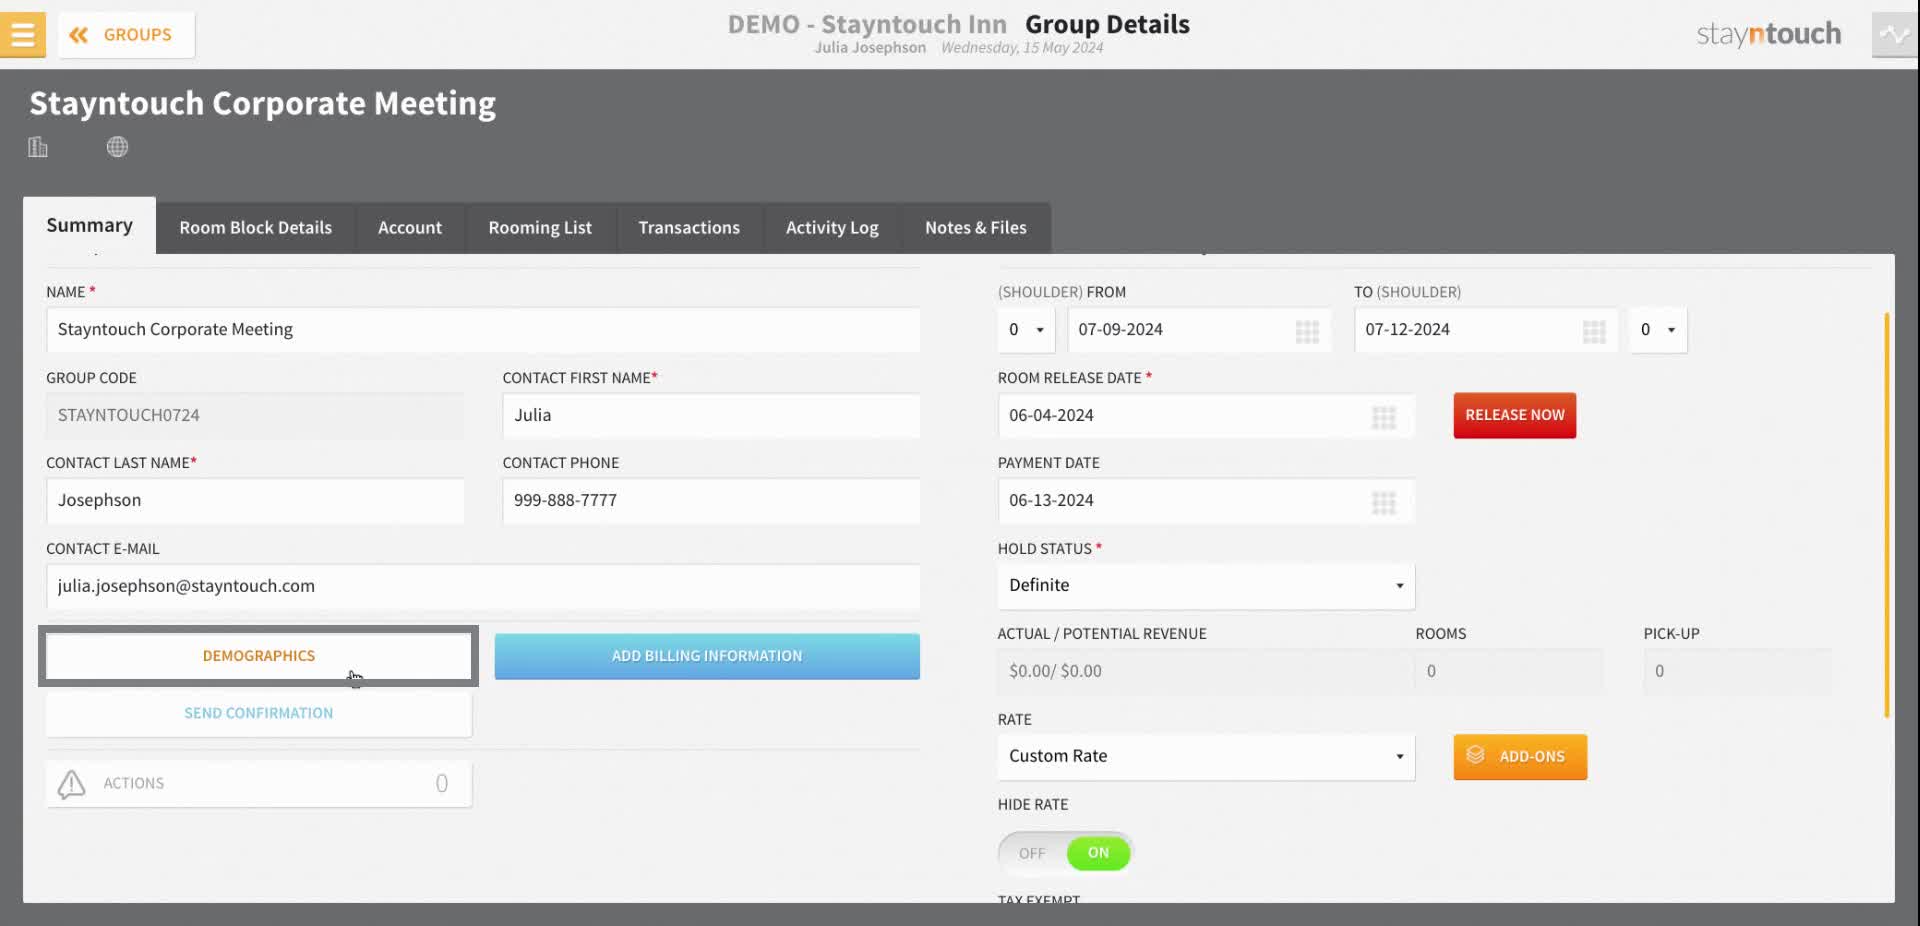
Task: Click Send Confirmation button
Action: pyautogui.click(x=259, y=713)
